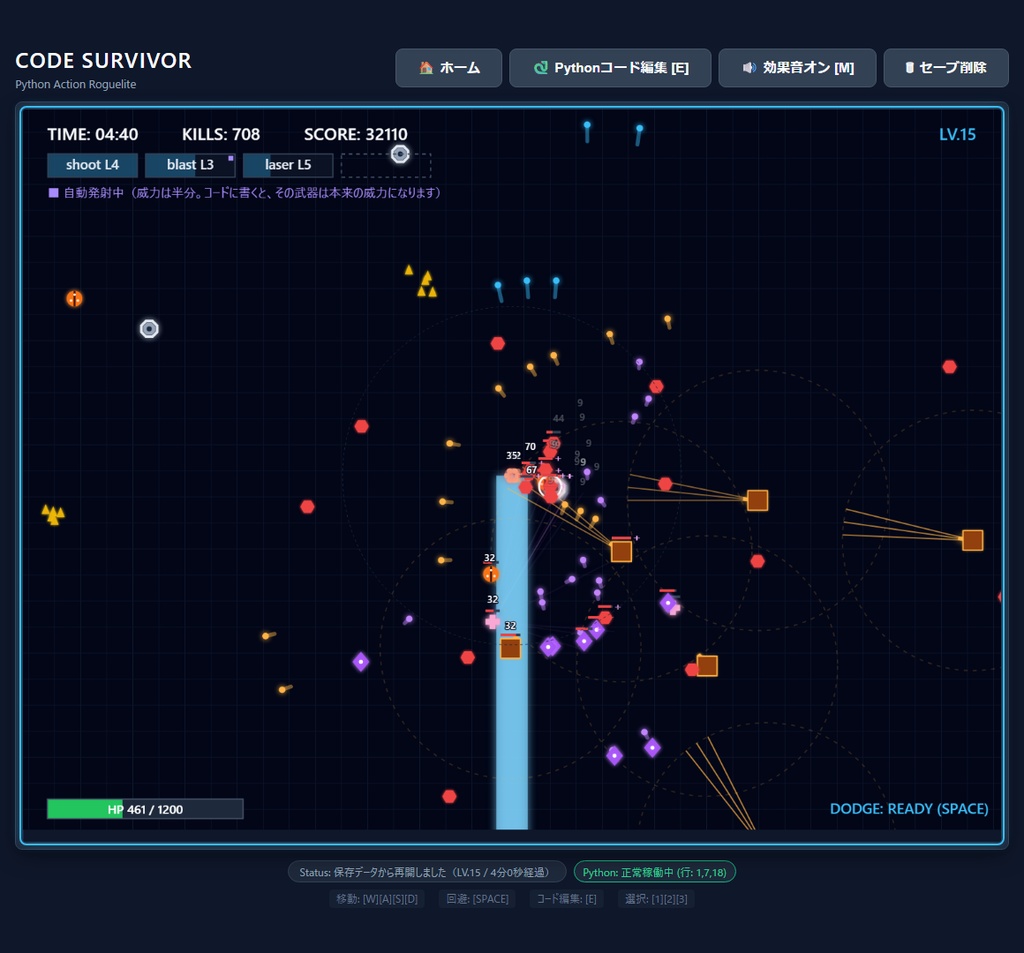Click the Python: 正常稼働中 status pill
Image resolution: width=1024 pixels, height=953 pixels.
coord(654,872)
